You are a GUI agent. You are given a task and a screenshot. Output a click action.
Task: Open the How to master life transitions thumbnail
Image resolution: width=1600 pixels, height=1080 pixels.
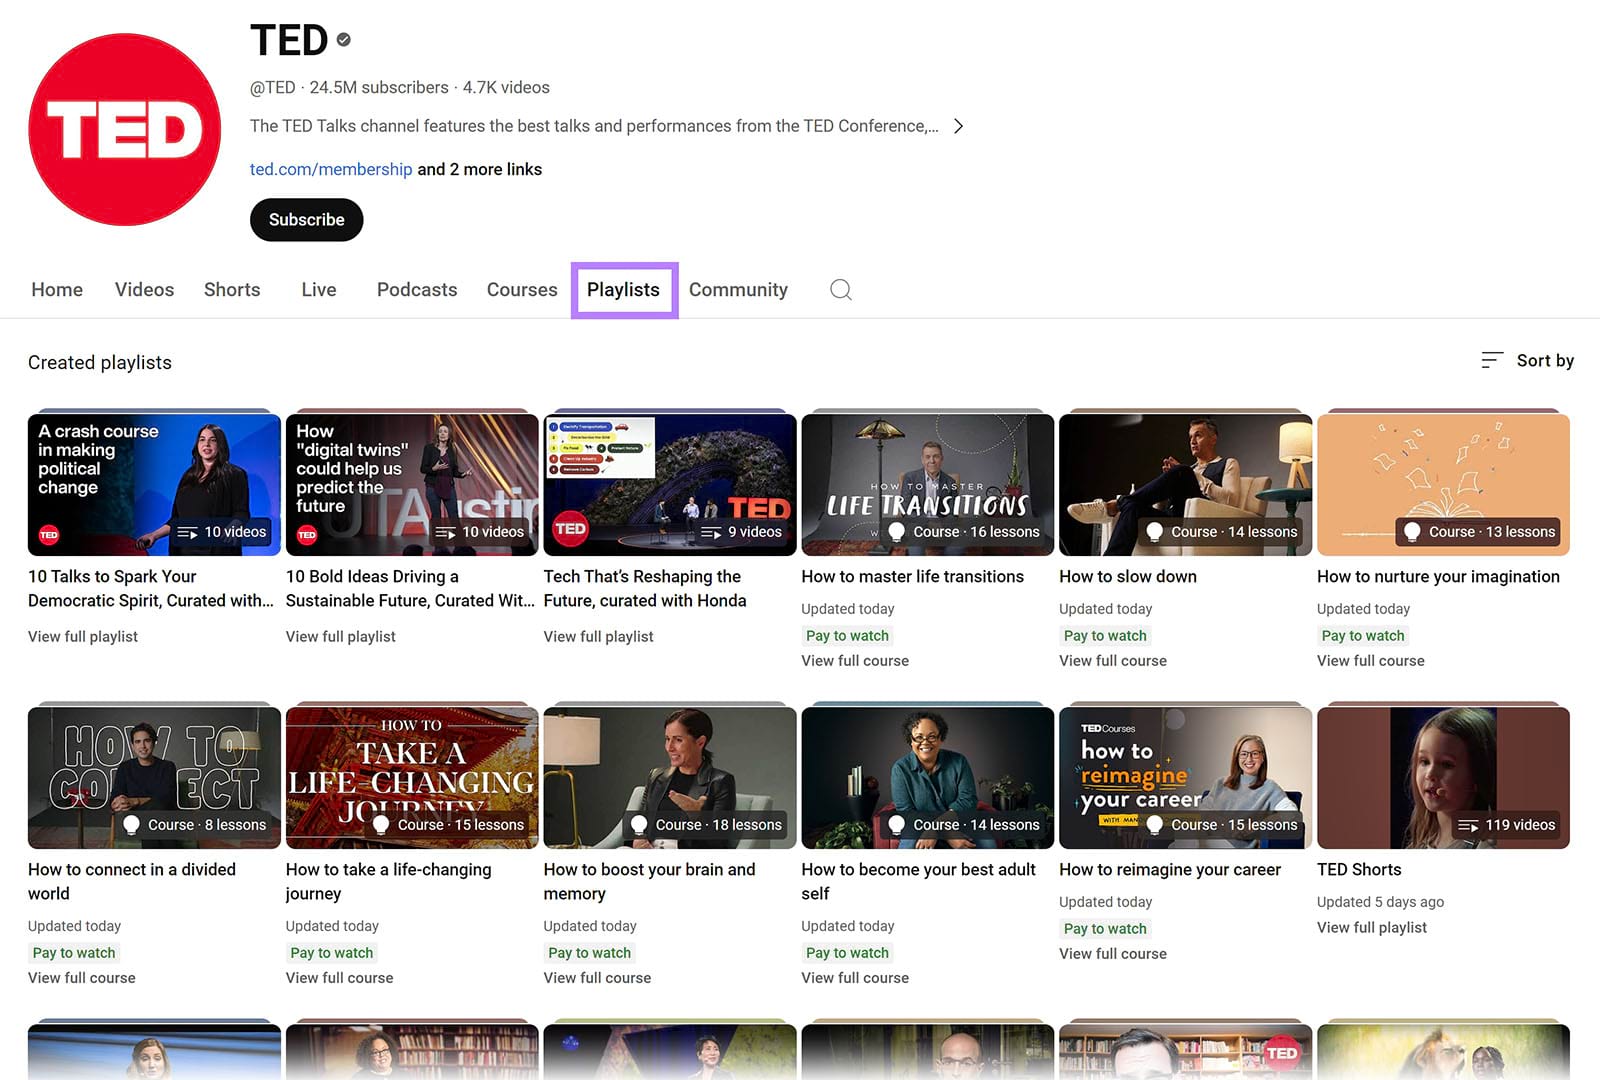pos(927,484)
